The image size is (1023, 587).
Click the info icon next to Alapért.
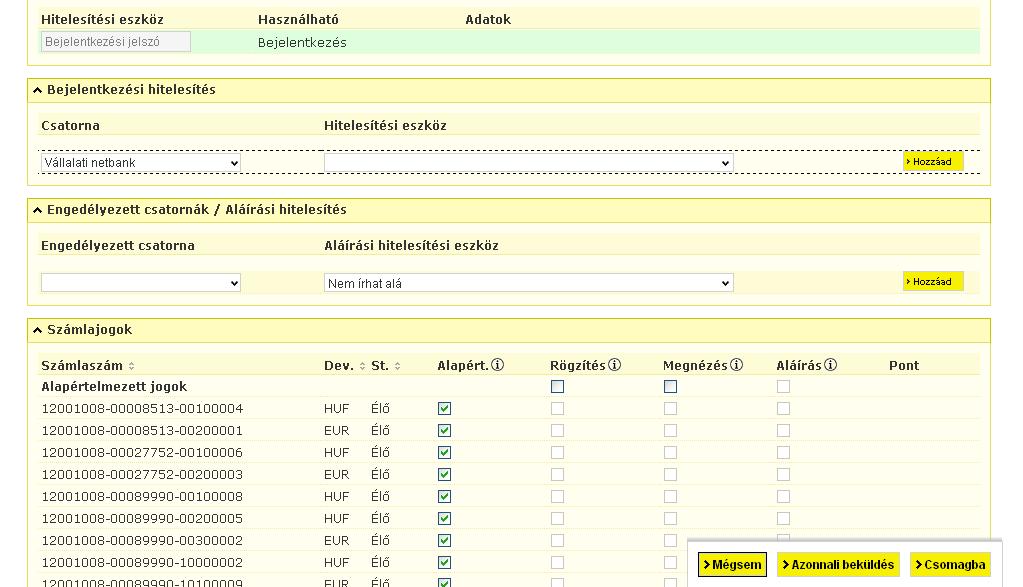tap(497, 365)
